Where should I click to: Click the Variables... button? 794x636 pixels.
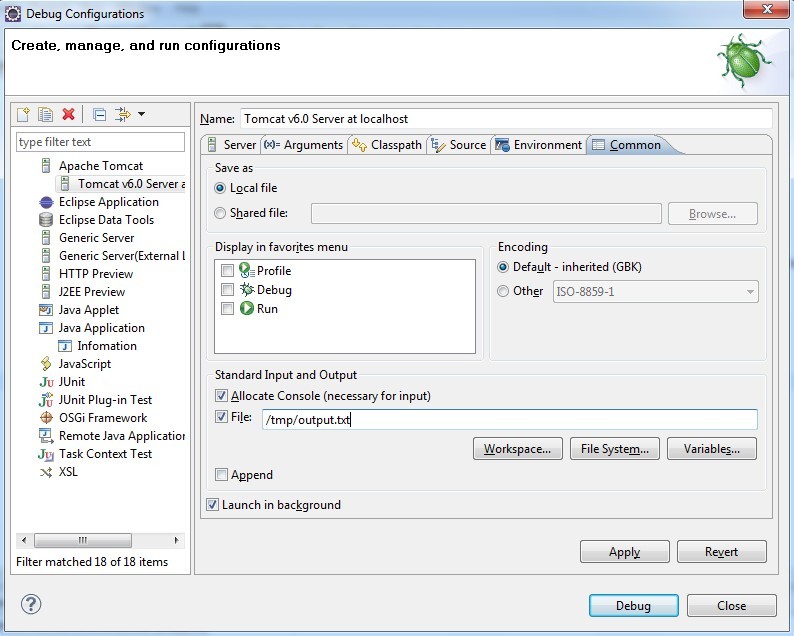coord(712,449)
